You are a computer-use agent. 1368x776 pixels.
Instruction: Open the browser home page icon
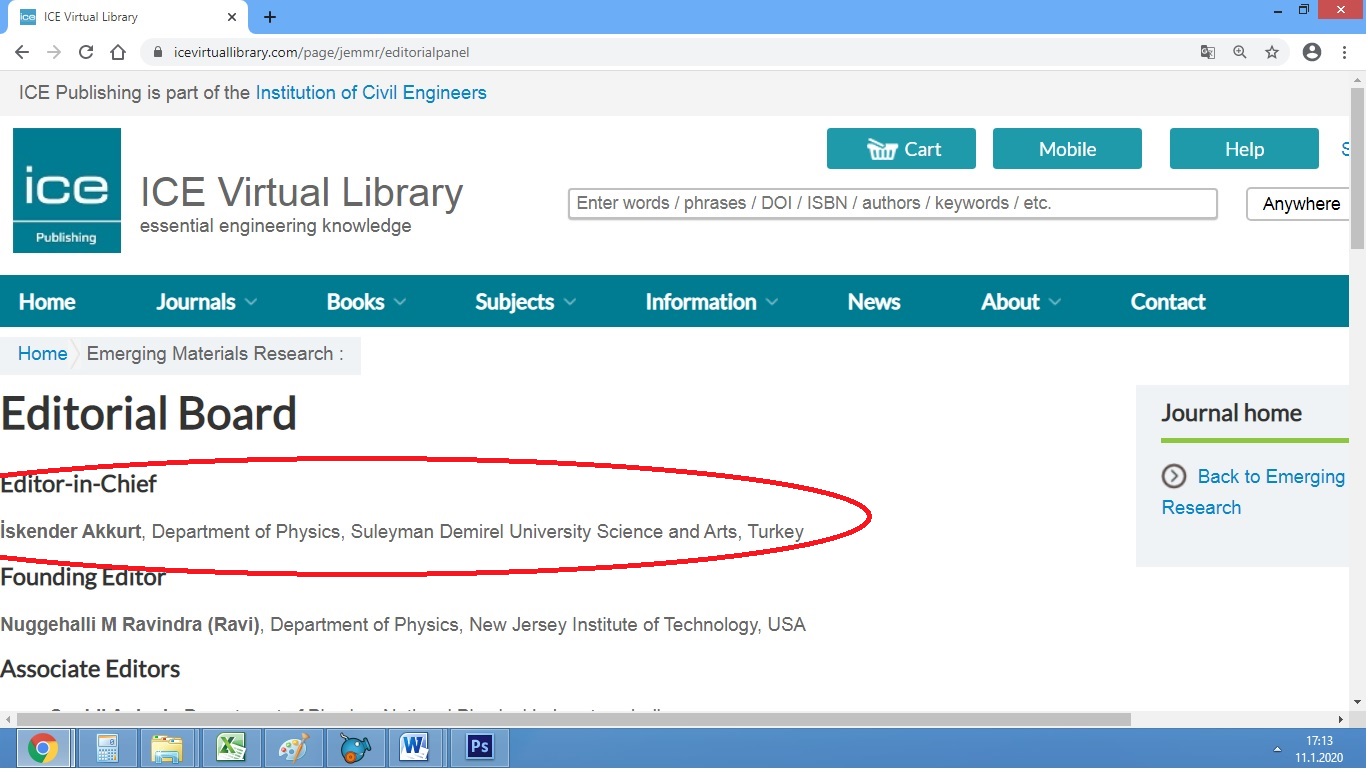pyautogui.click(x=118, y=52)
